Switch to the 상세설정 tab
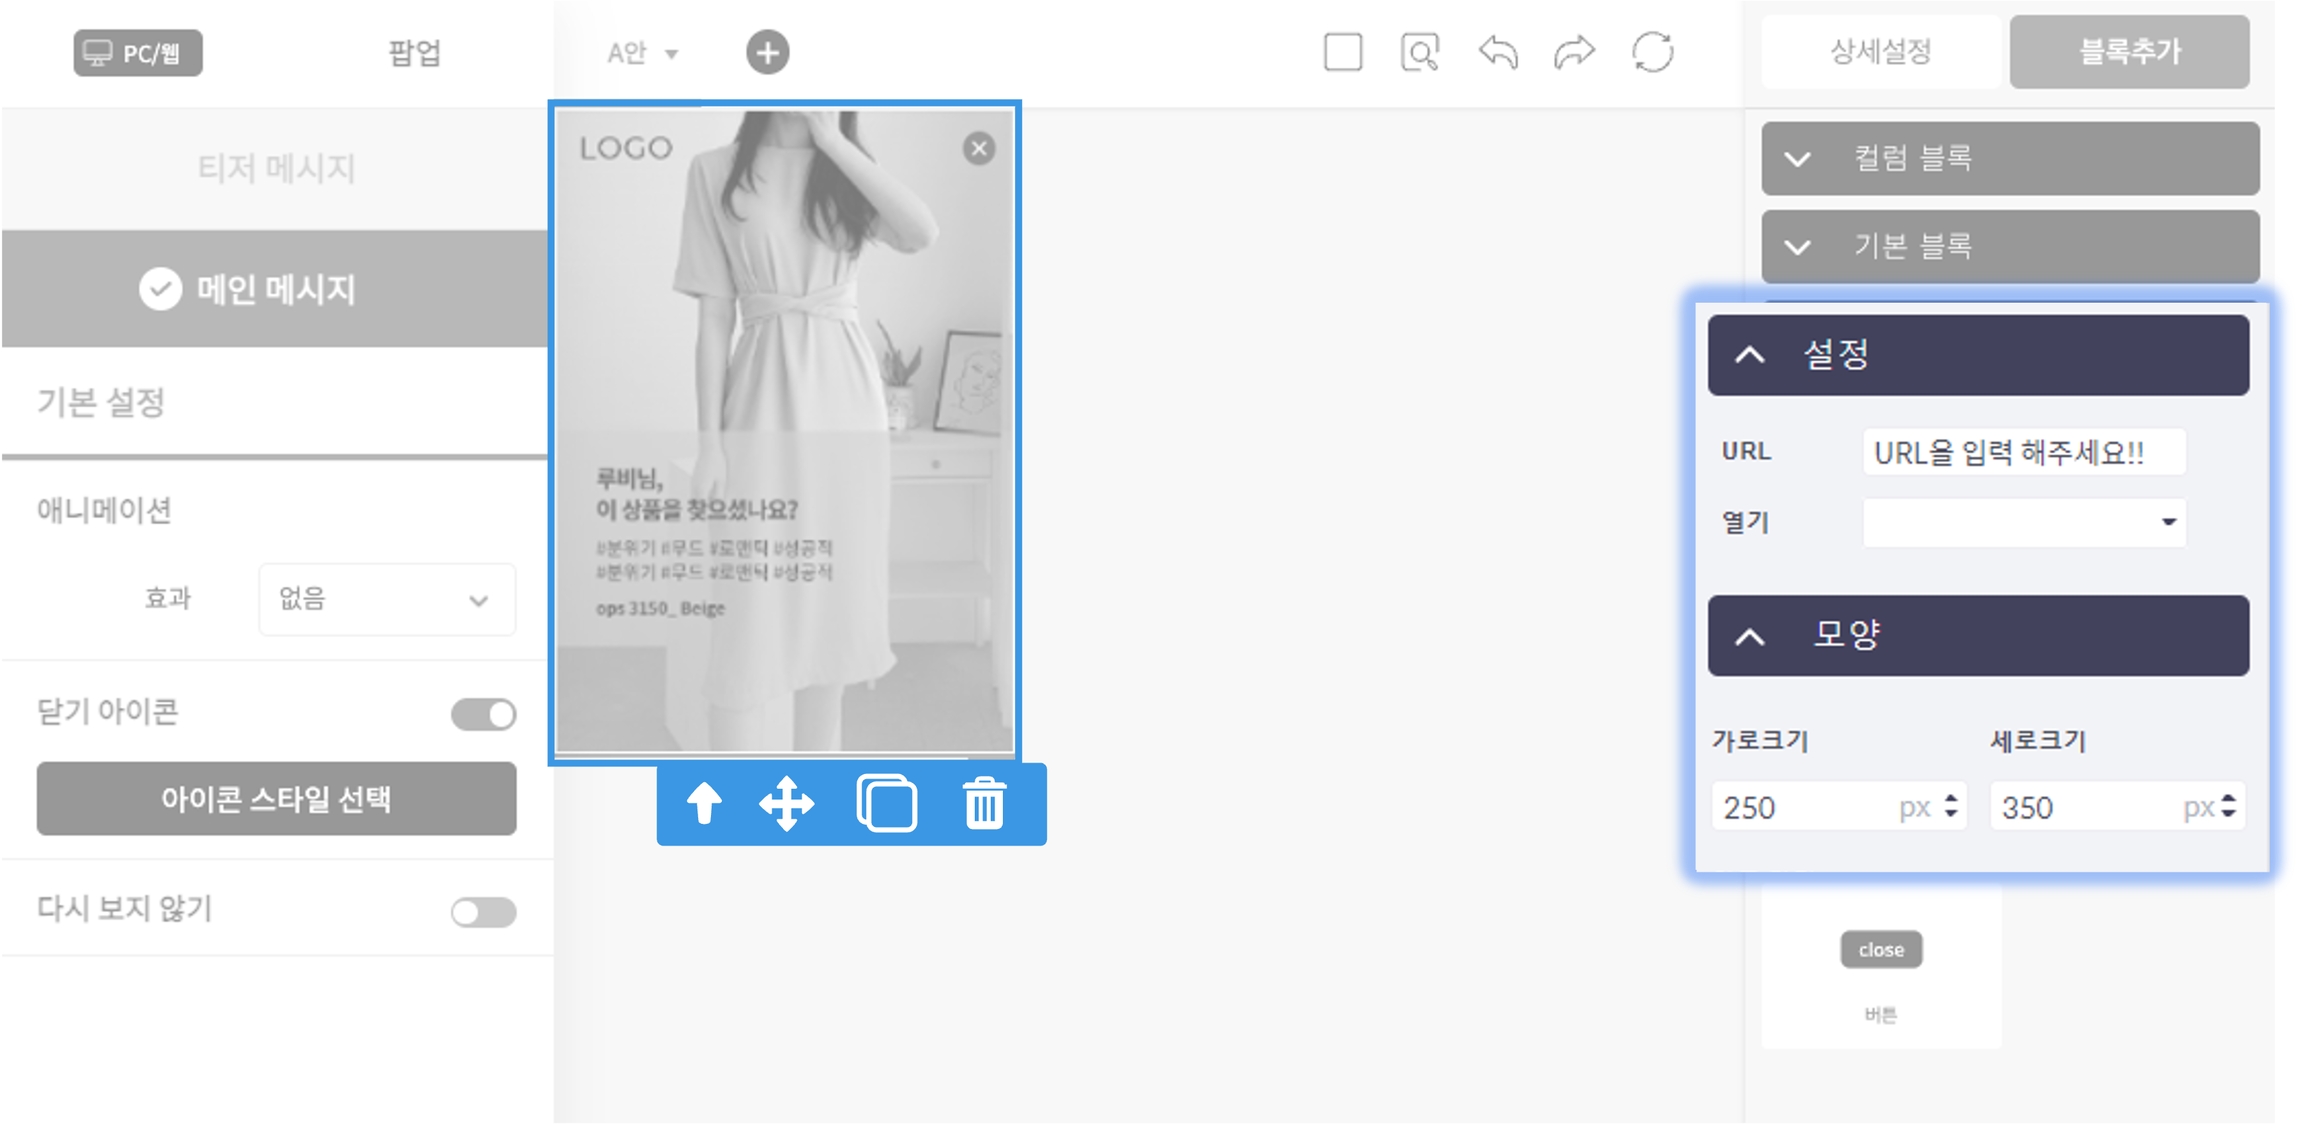Screen dimensions: 2304x1124 pos(1880,52)
